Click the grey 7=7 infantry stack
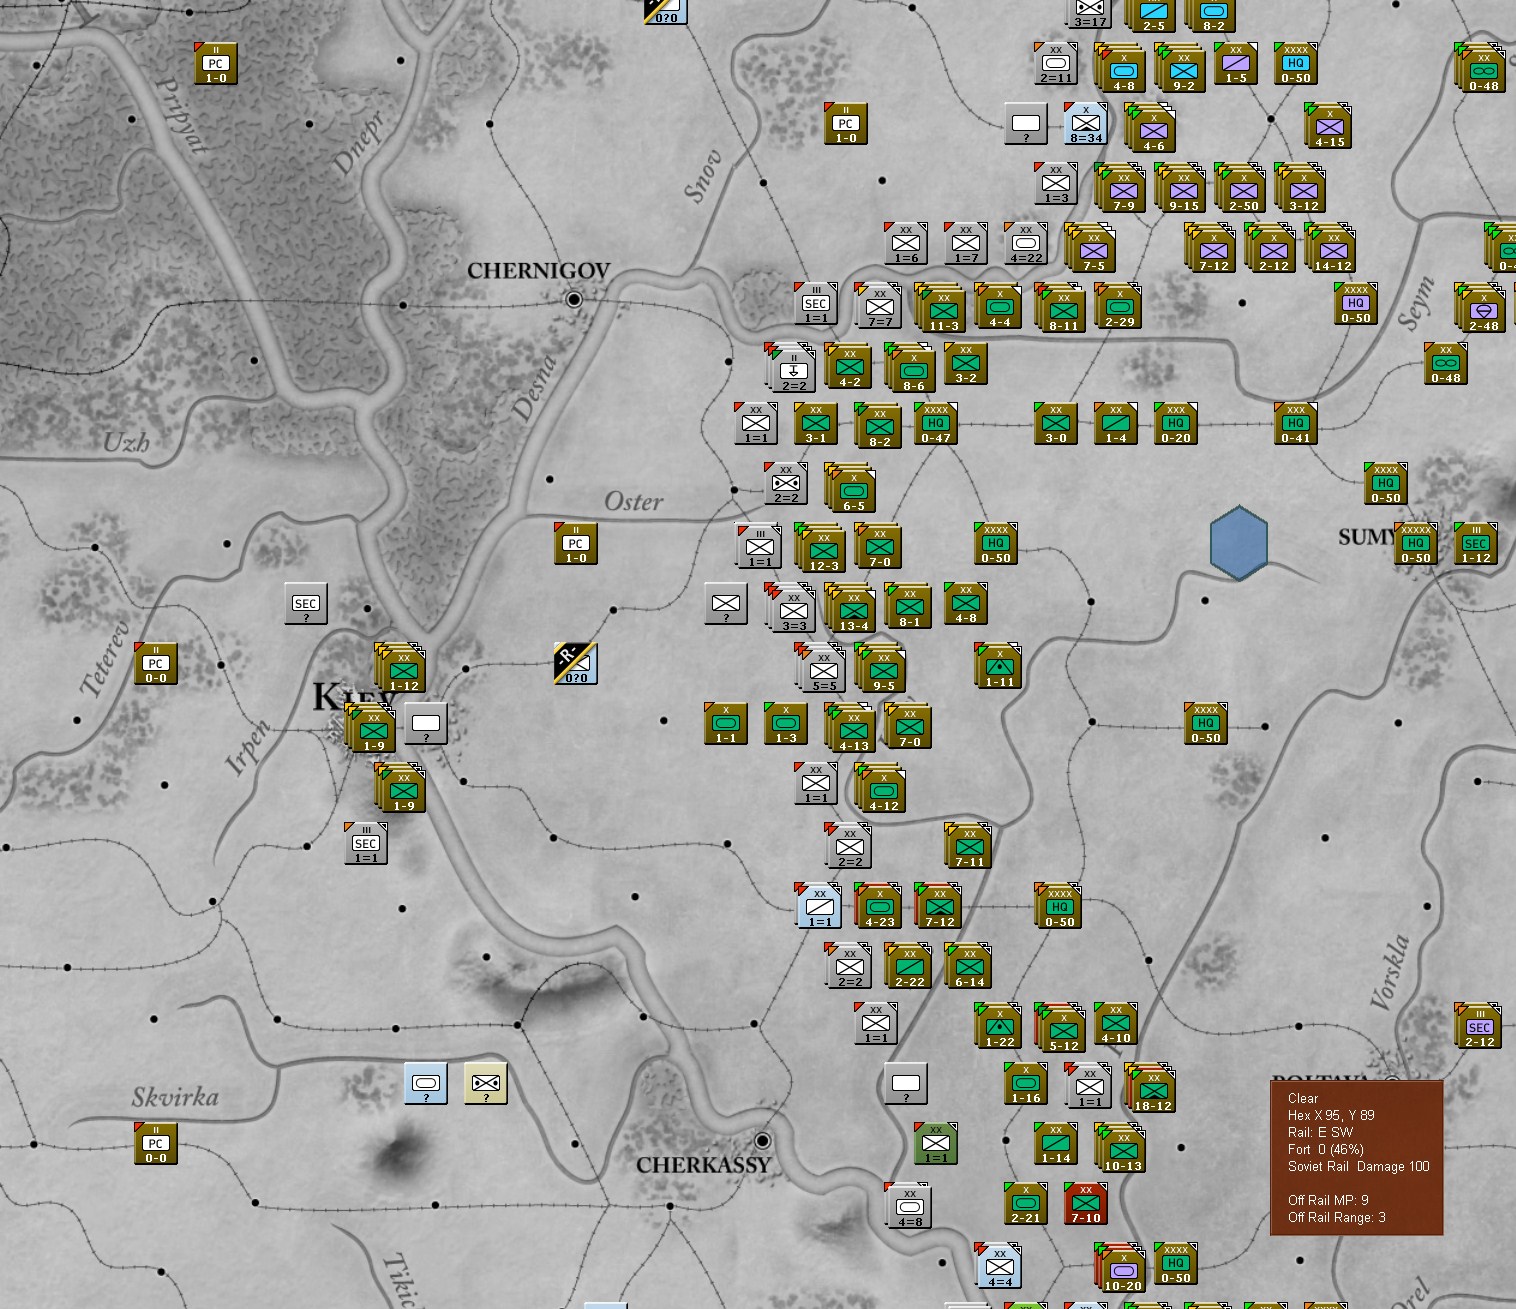The image size is (1516, 1309). [879, 307]
